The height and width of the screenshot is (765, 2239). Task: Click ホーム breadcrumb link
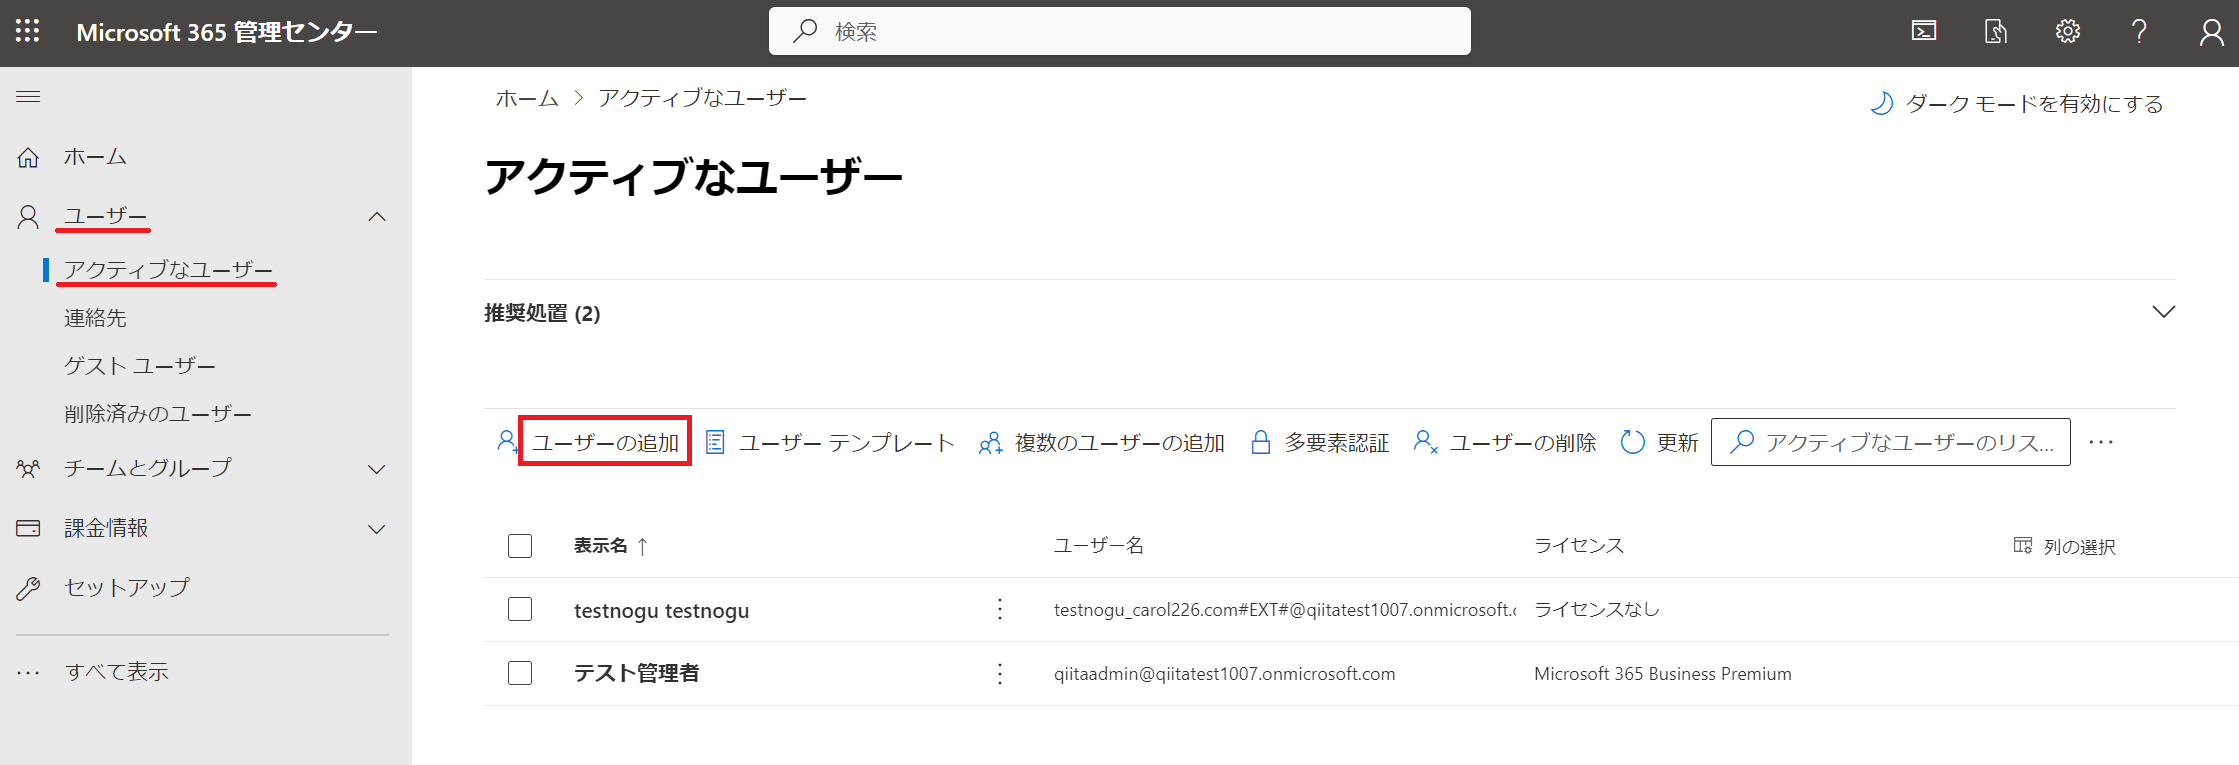(527, 98)
